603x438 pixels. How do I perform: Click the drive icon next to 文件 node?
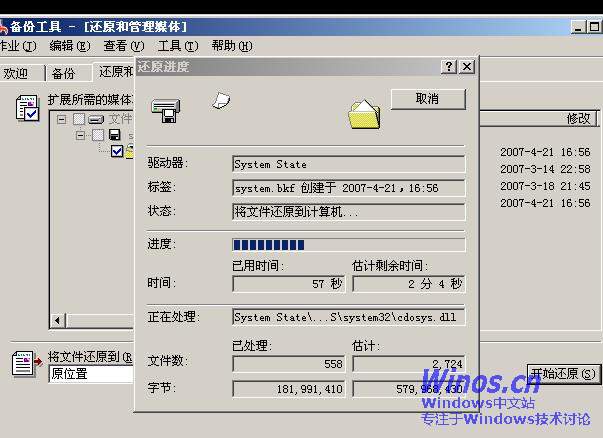96,120
